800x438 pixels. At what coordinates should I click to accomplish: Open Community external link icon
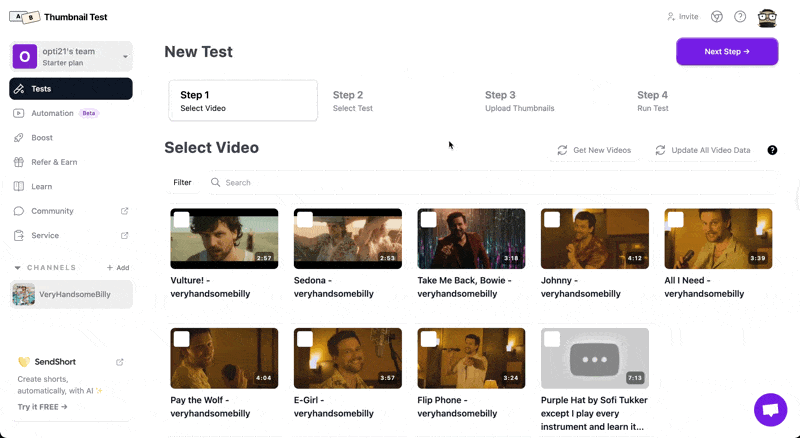[124, 211]
